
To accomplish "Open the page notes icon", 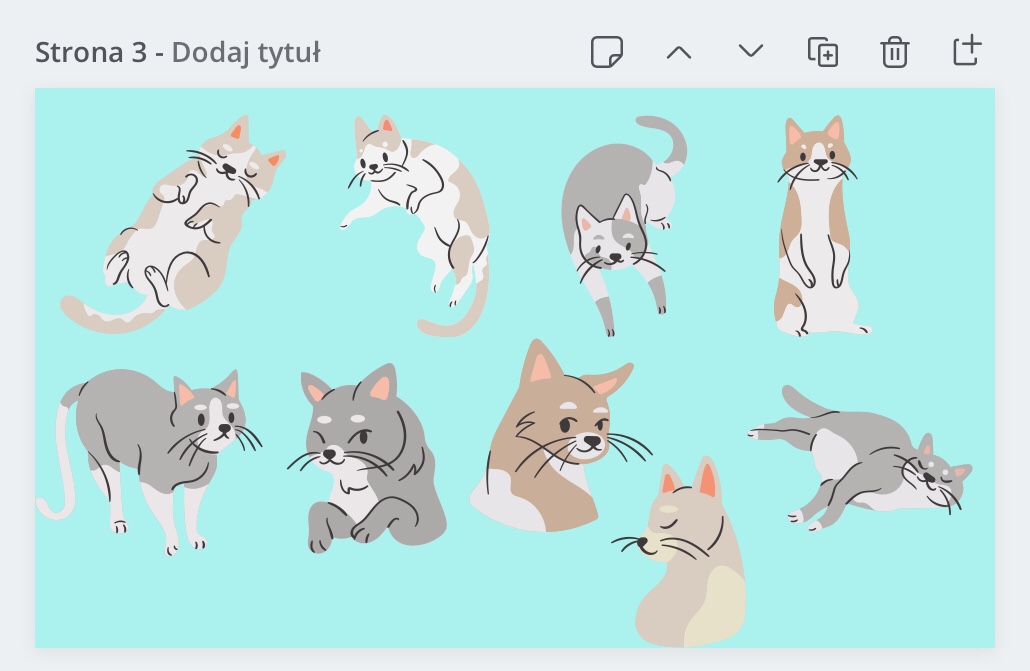I will pyautogui.click(x=606, y=52).
